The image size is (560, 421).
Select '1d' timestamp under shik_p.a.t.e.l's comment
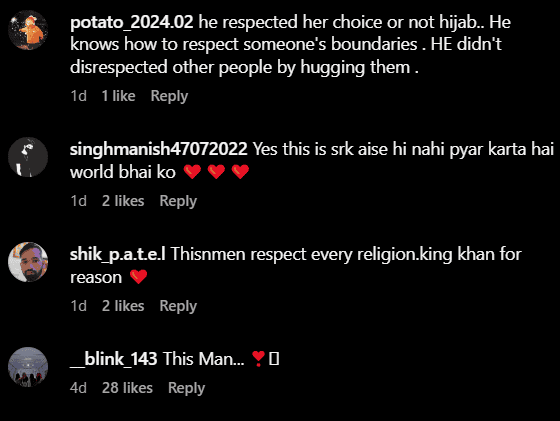79,306
